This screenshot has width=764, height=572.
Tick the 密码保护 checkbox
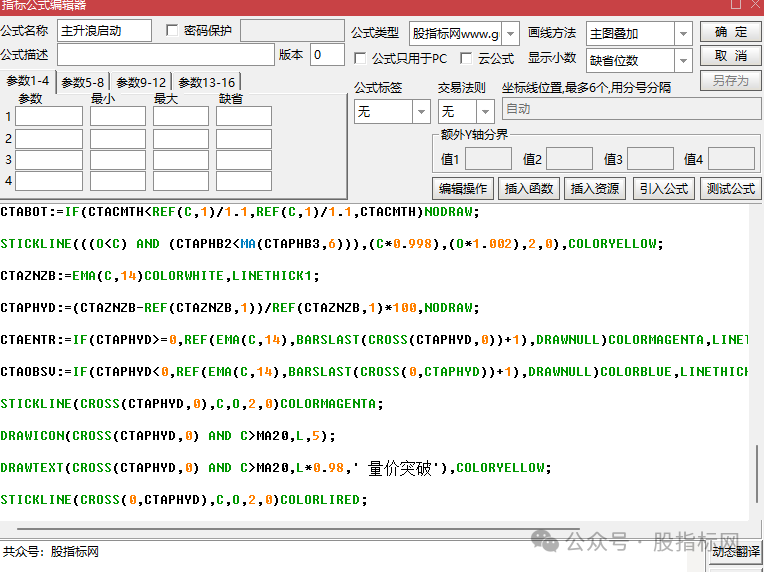coord(172,31)
